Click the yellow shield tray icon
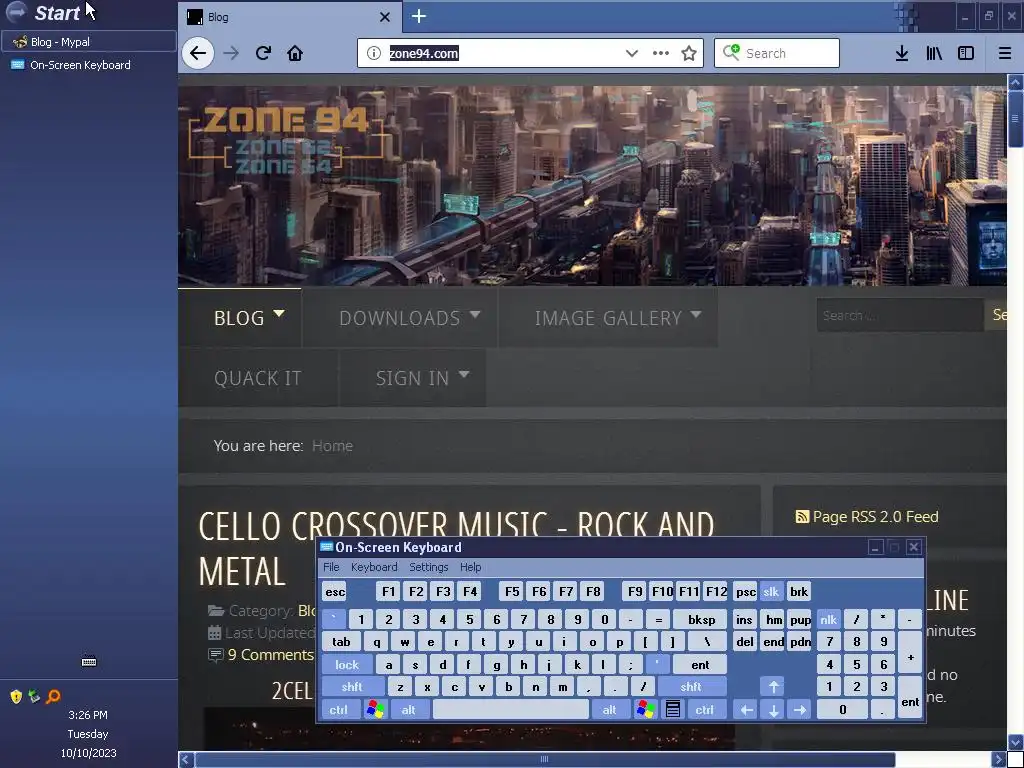This screenshot has height=768, width=1024. (x=16, y=696)
